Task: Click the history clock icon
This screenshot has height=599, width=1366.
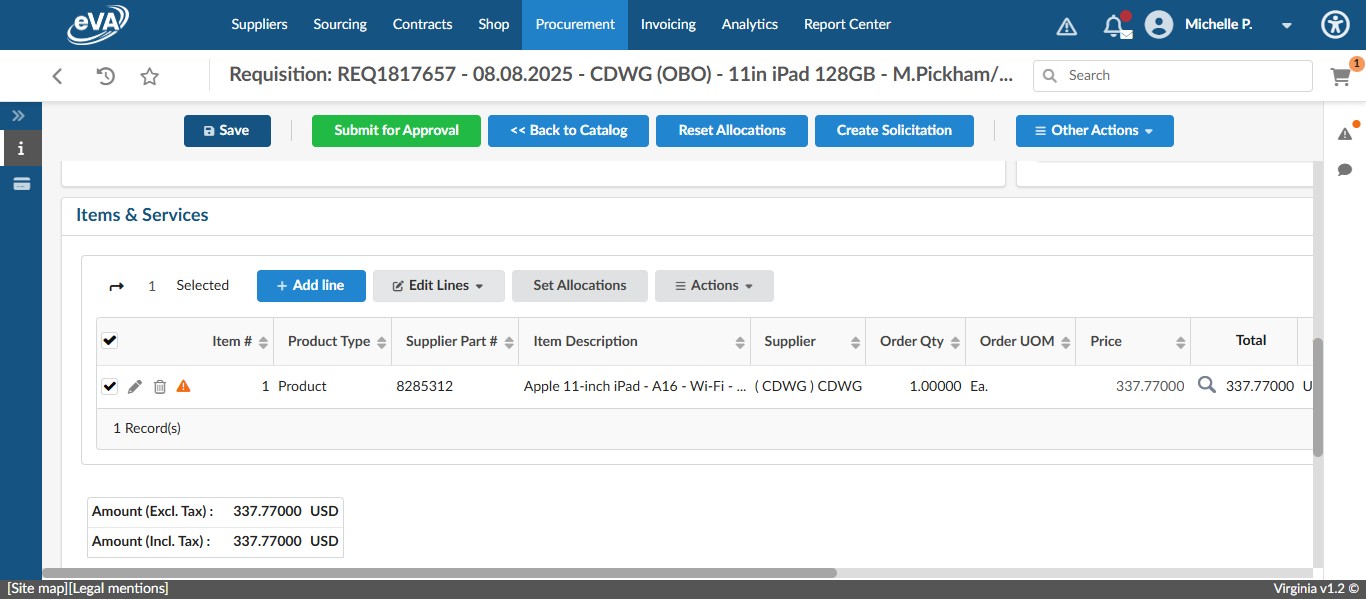Action: point(105,76)
